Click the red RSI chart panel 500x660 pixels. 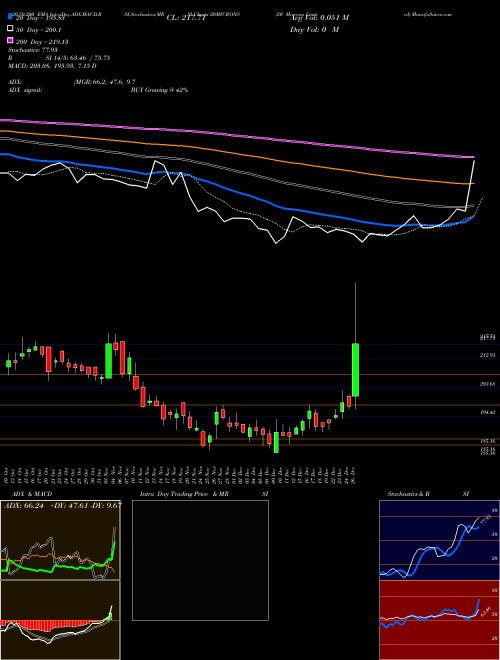click(x=439, y=620)
